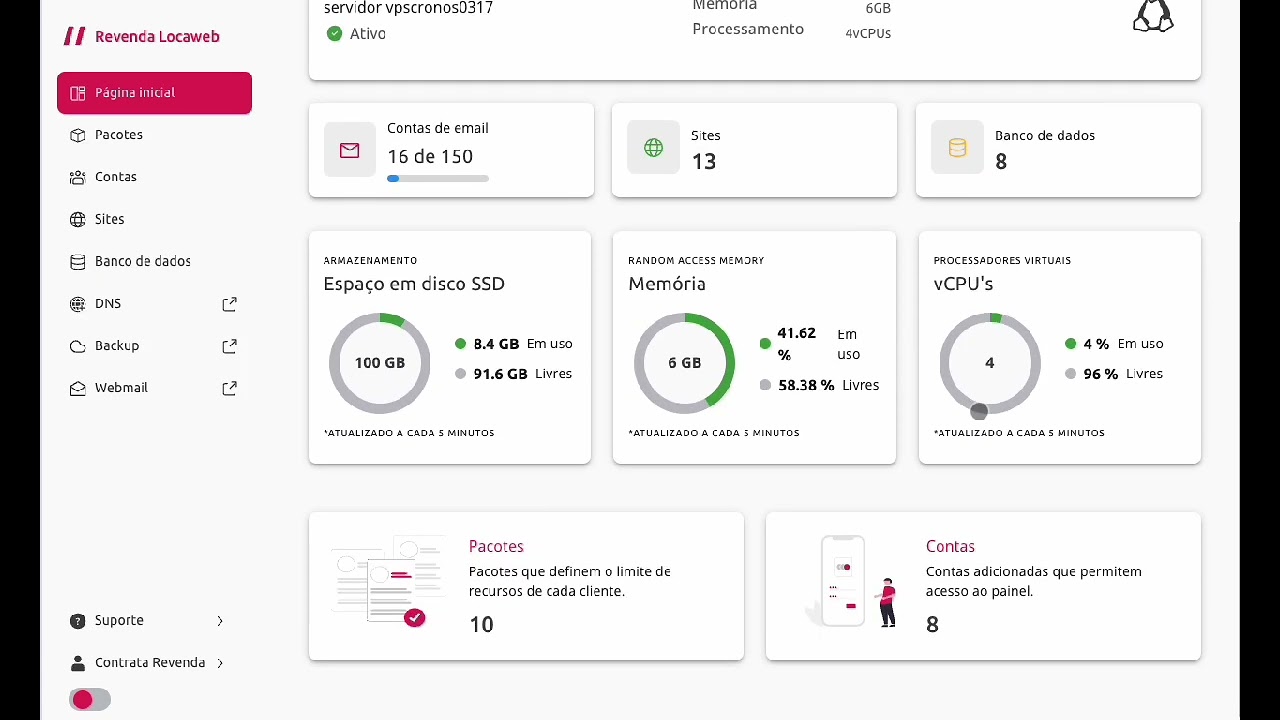Expand the Suporte chevron
This screenshot has height=720, width=1280.
tap(220, 621)
